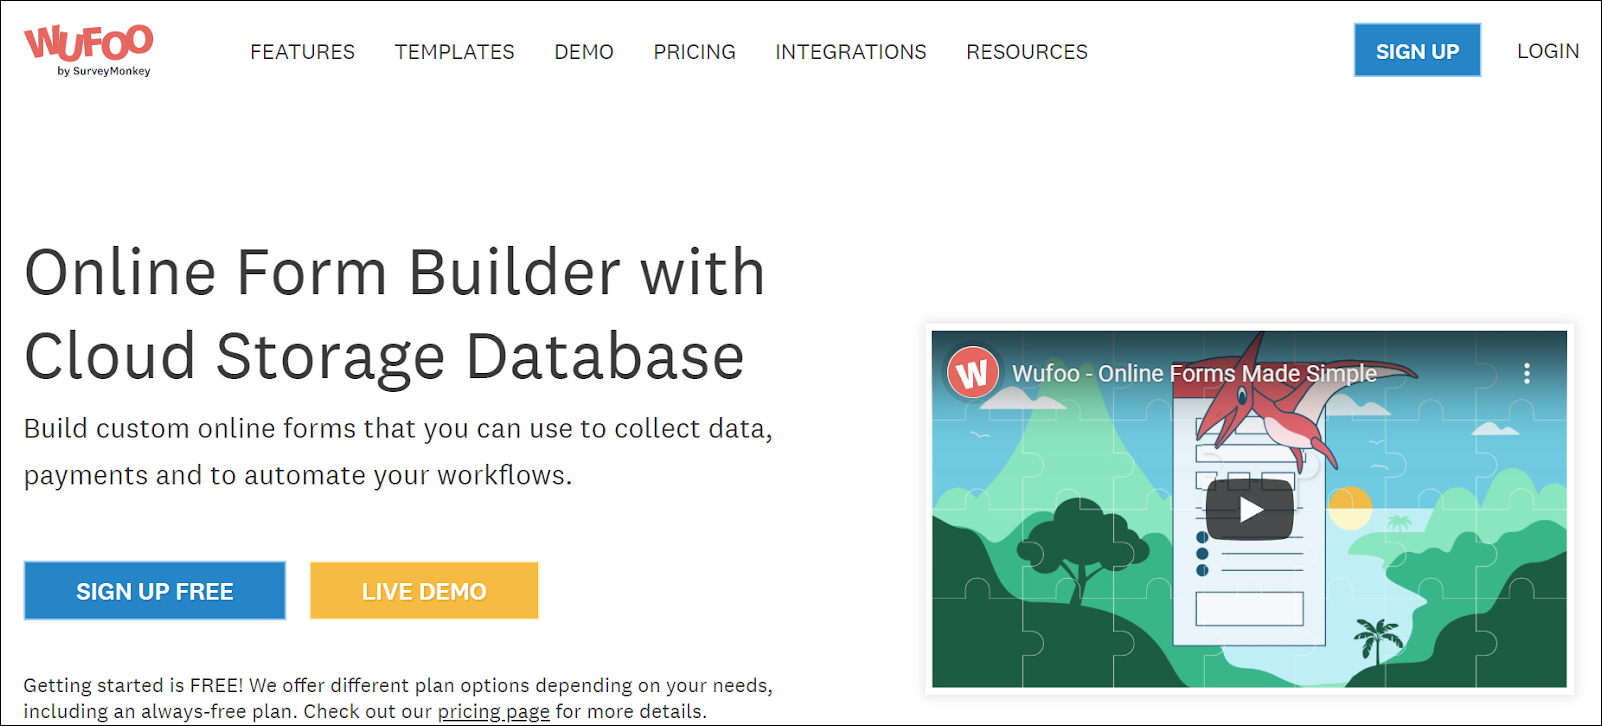Open the PRICING navigation link
This screenshot has height=726, width=1602.
click(x=694, y=52)
